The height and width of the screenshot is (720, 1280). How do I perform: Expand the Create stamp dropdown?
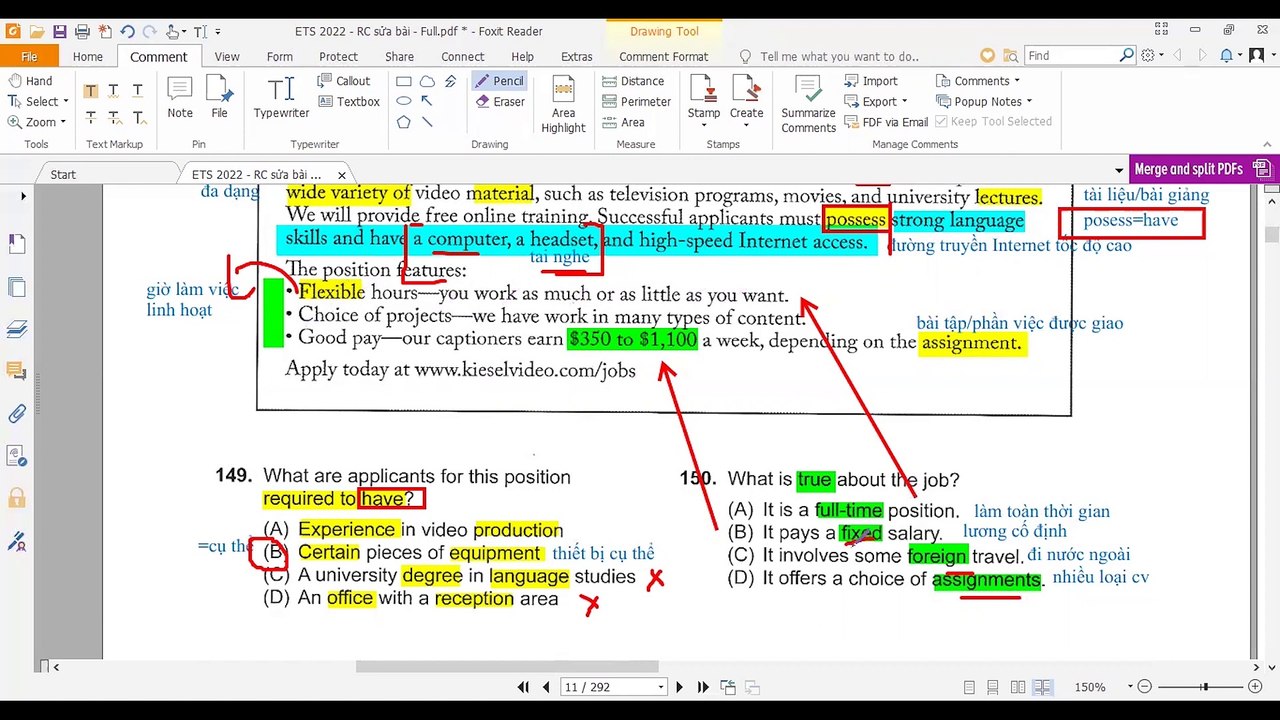pyautogui.click(x=746, y=124)
